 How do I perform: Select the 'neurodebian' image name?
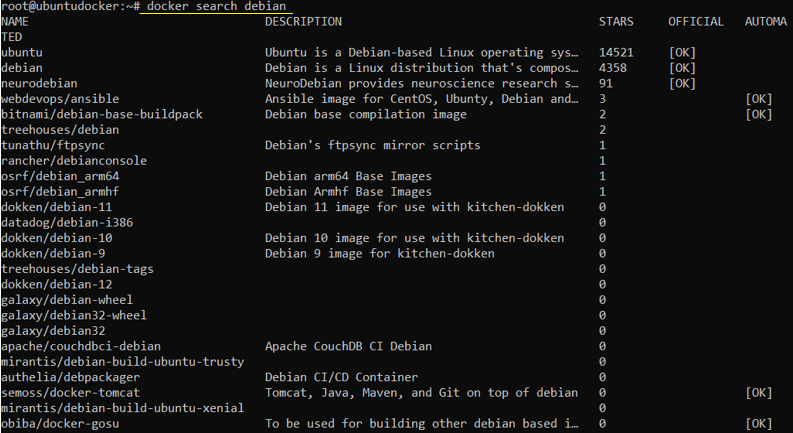click(x=39, y=83)
